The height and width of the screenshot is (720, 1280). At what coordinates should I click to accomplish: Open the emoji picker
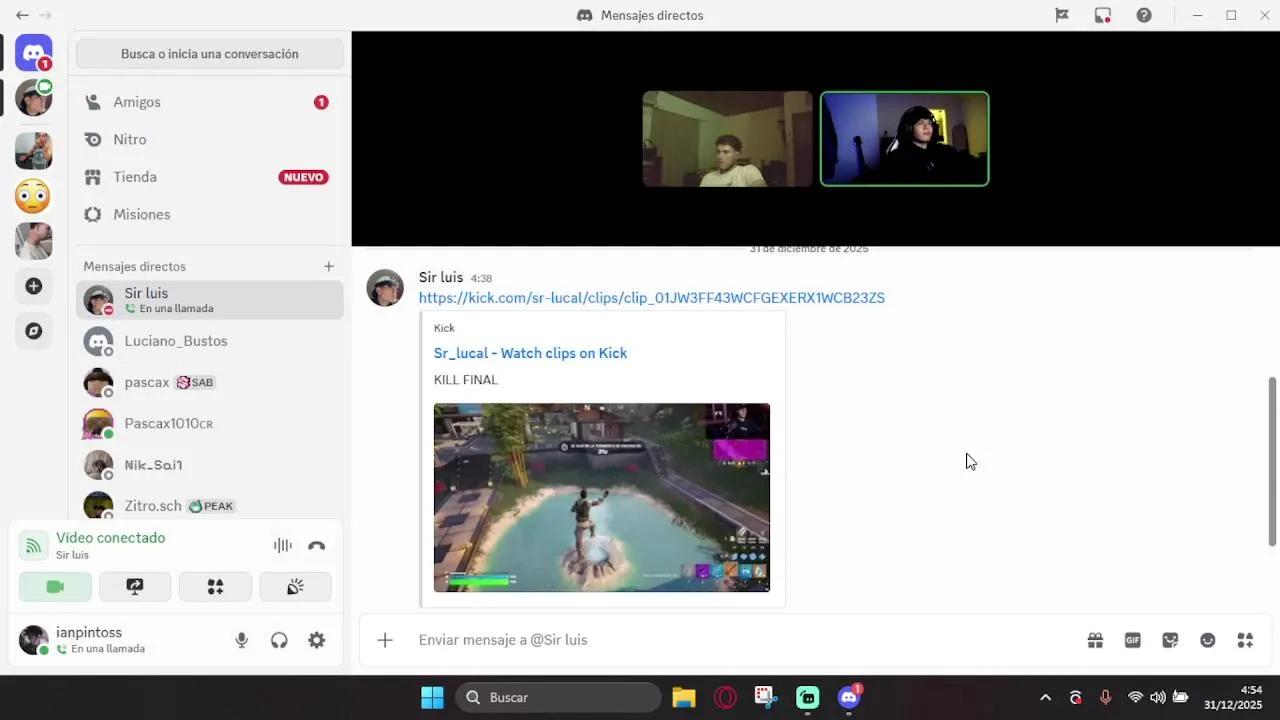pyautogui.click(x=1208, y=640)
